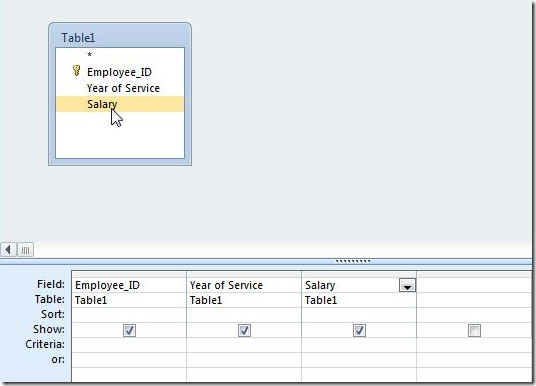The width and height of the screenshot is (536, 386).
Task: Click the Table cell under Year of Service
Action: [x=244, y=300]
